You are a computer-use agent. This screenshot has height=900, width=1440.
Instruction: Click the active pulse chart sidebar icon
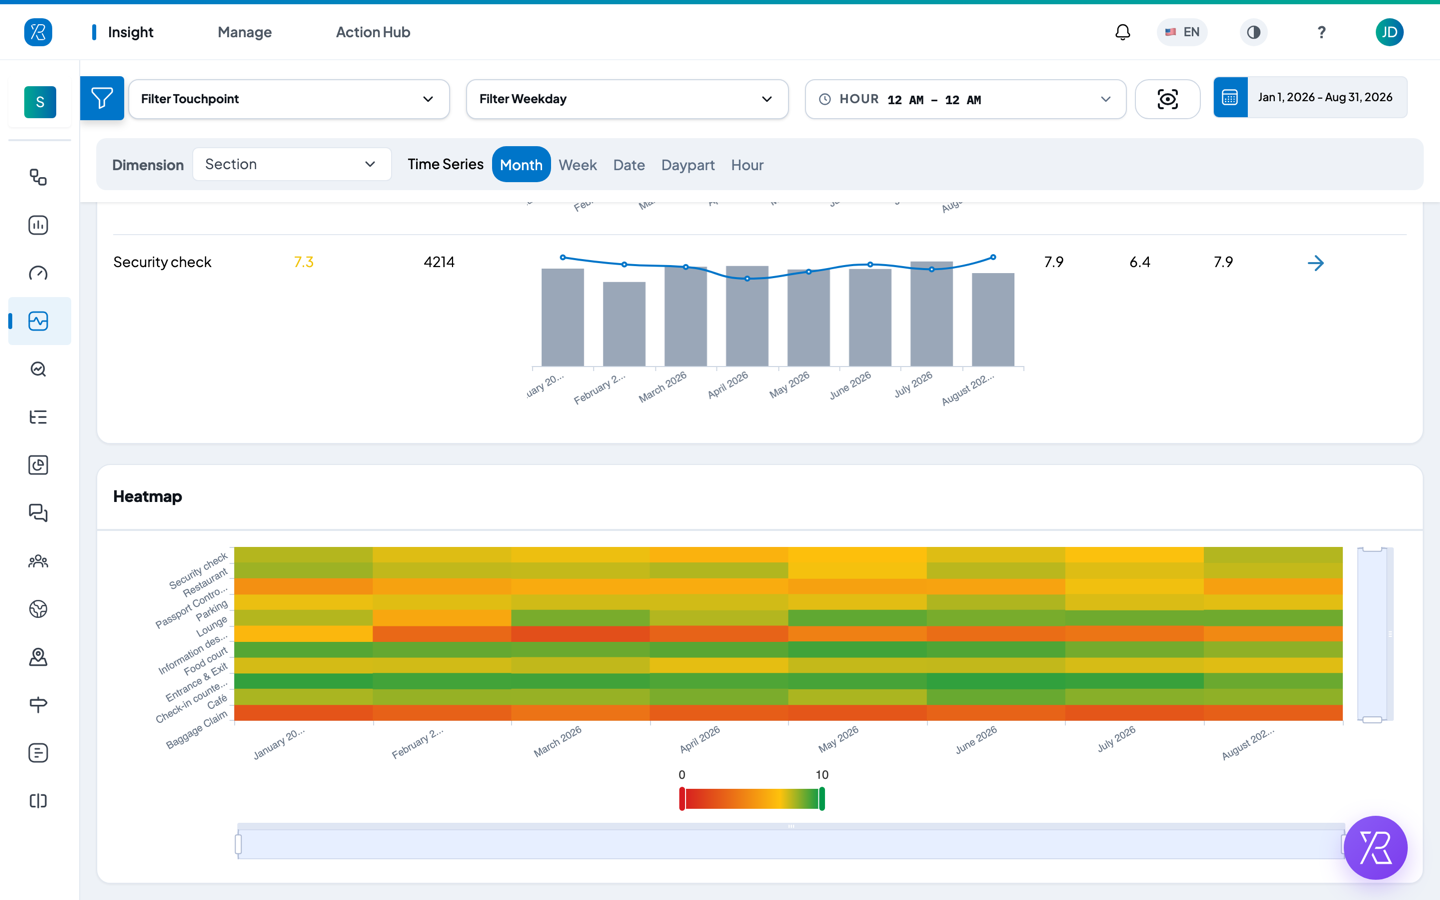(x=38, y=321)
